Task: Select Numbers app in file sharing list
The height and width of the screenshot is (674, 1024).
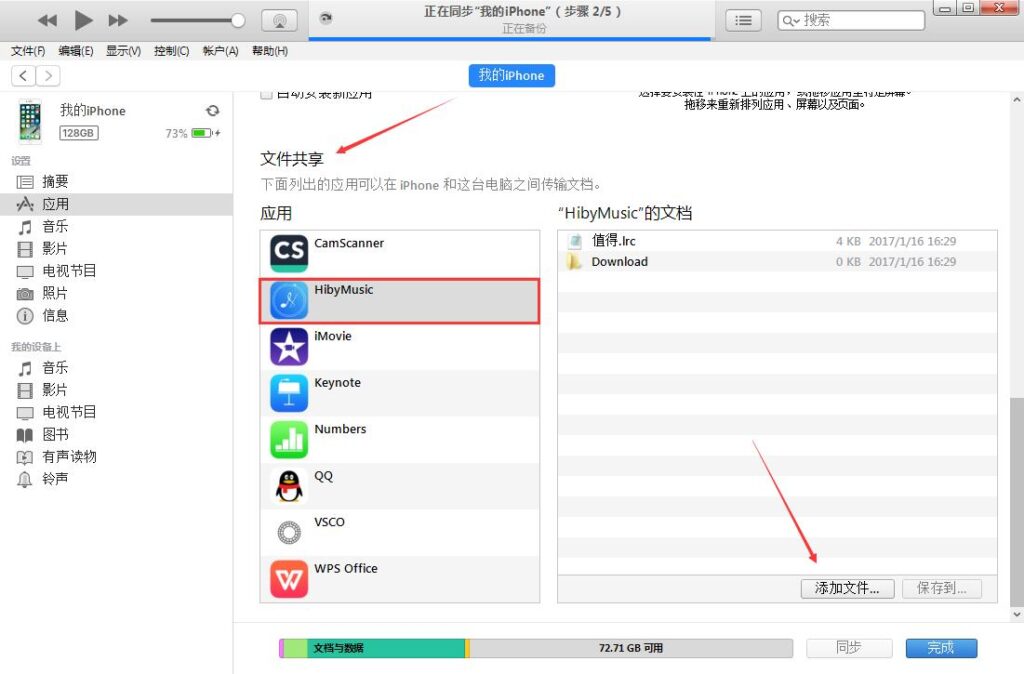Action: coord(400,440)
